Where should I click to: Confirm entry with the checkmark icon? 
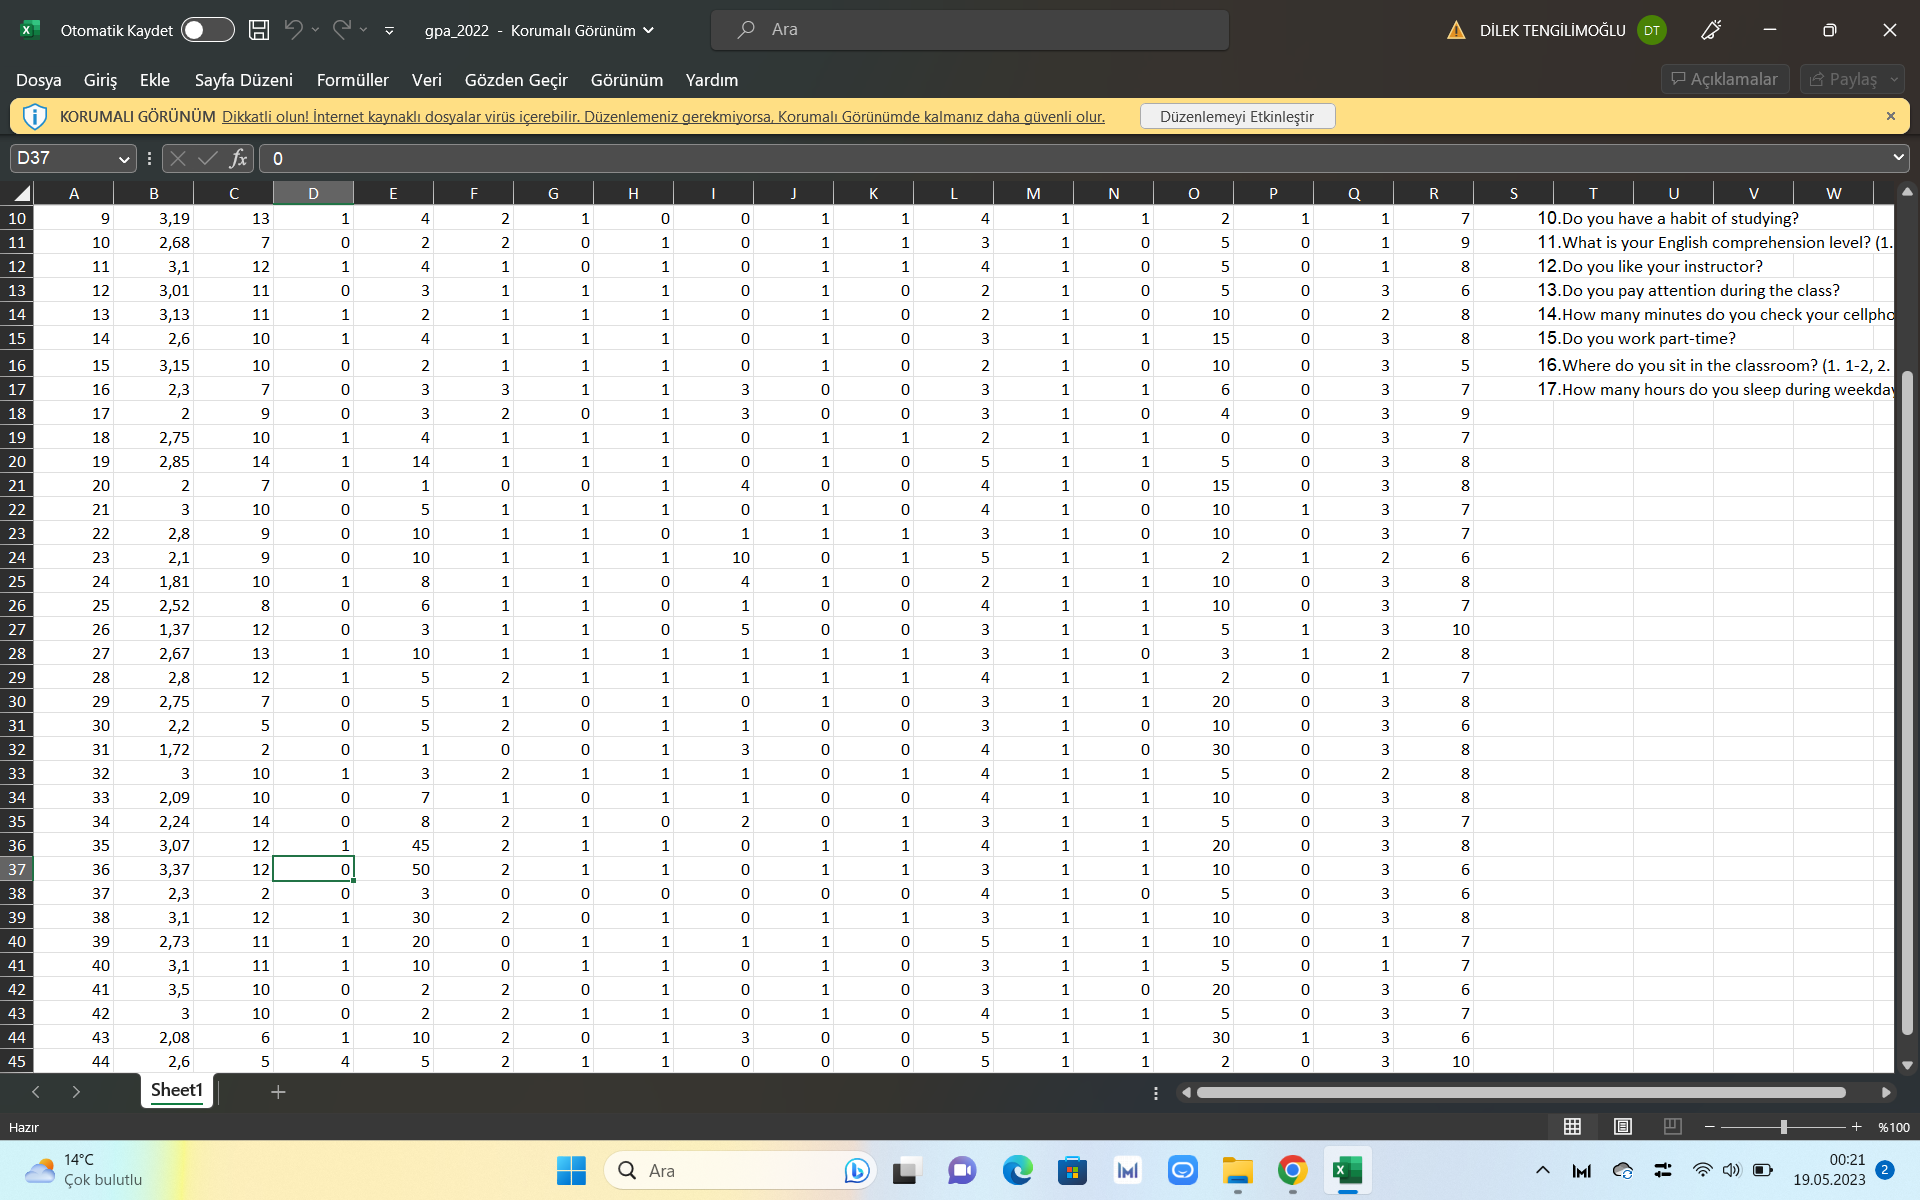pos(207,158)
